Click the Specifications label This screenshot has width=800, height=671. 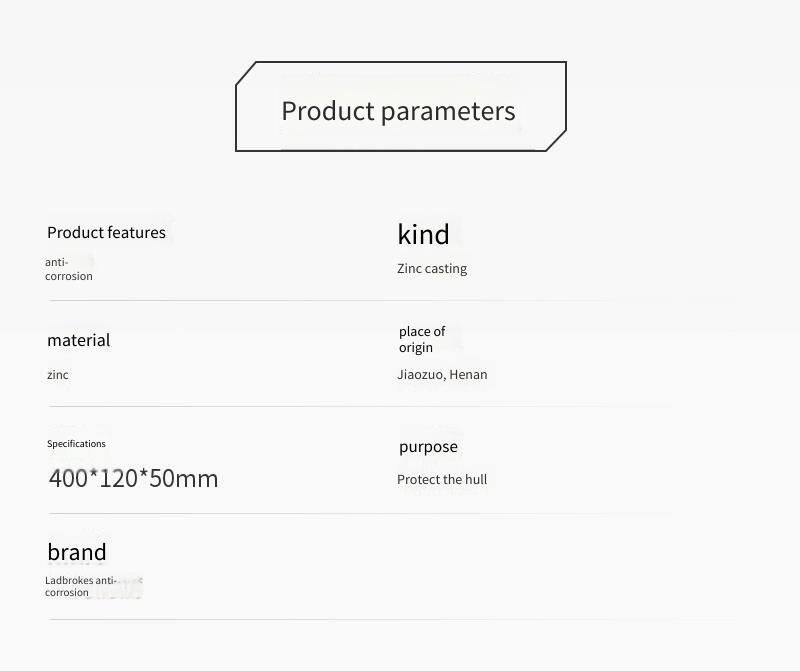pos(76,443)
